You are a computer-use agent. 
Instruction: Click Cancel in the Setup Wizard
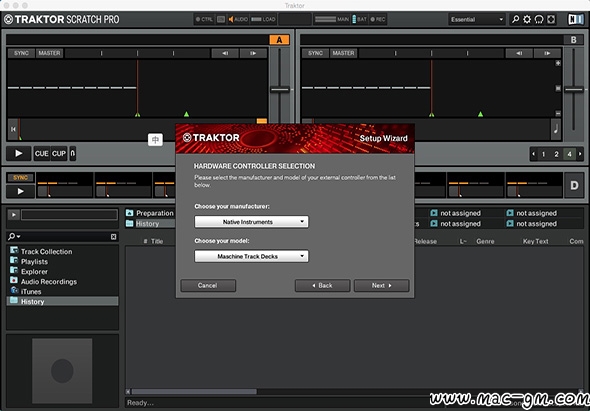[x=208, y=285]
